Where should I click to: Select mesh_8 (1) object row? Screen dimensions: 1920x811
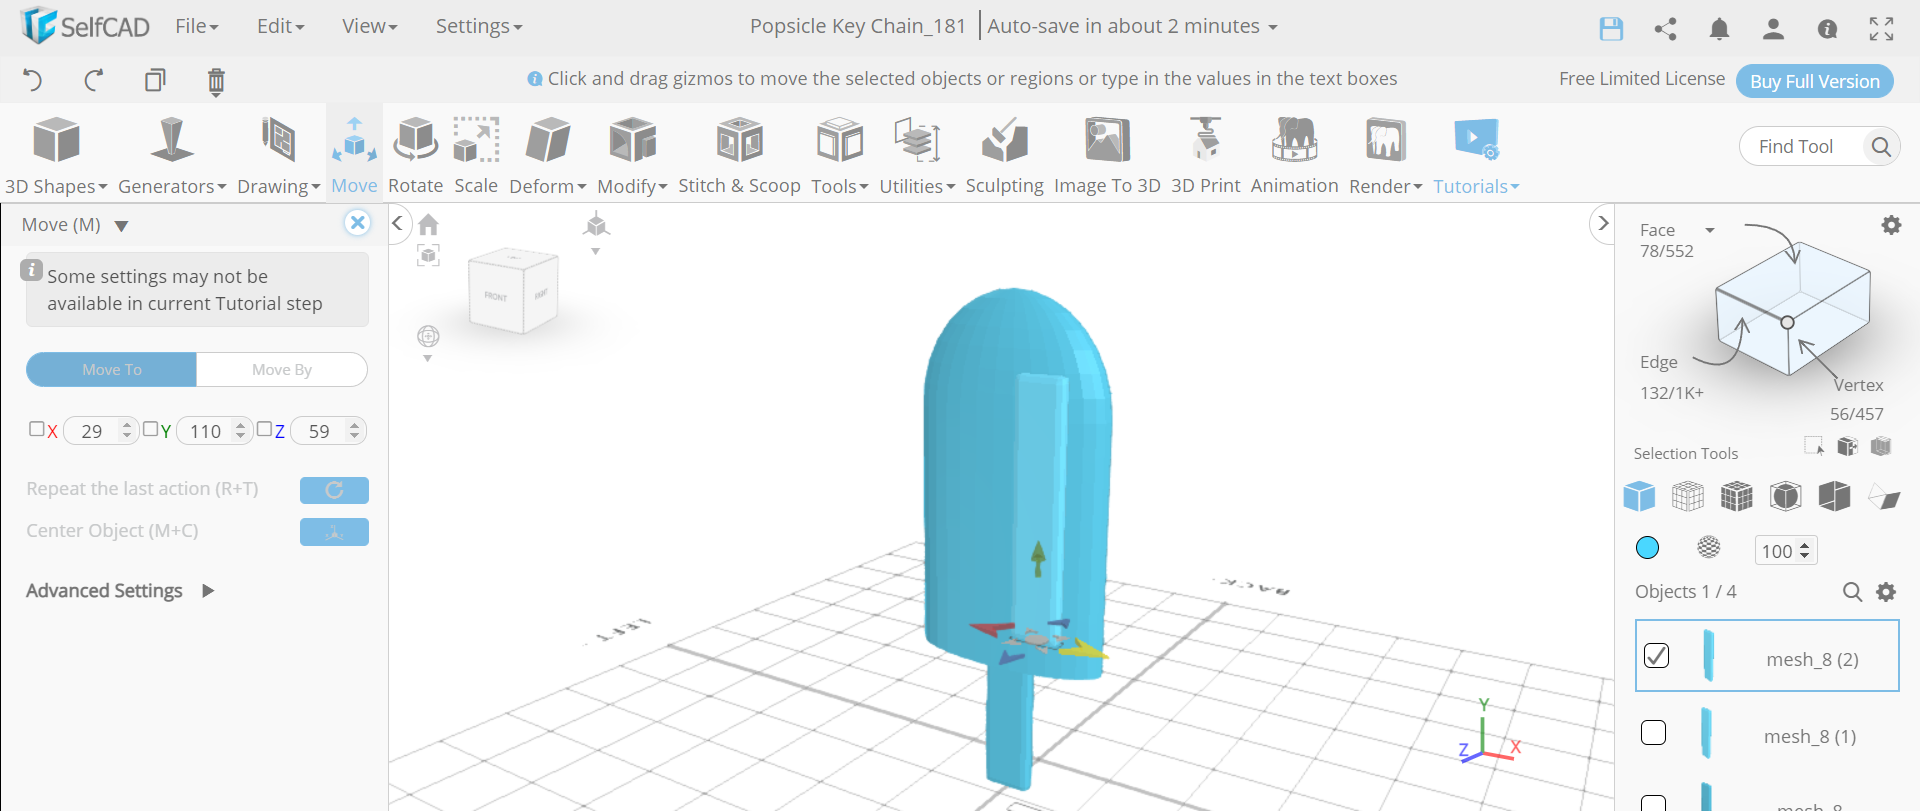(x=1767, y=735)
